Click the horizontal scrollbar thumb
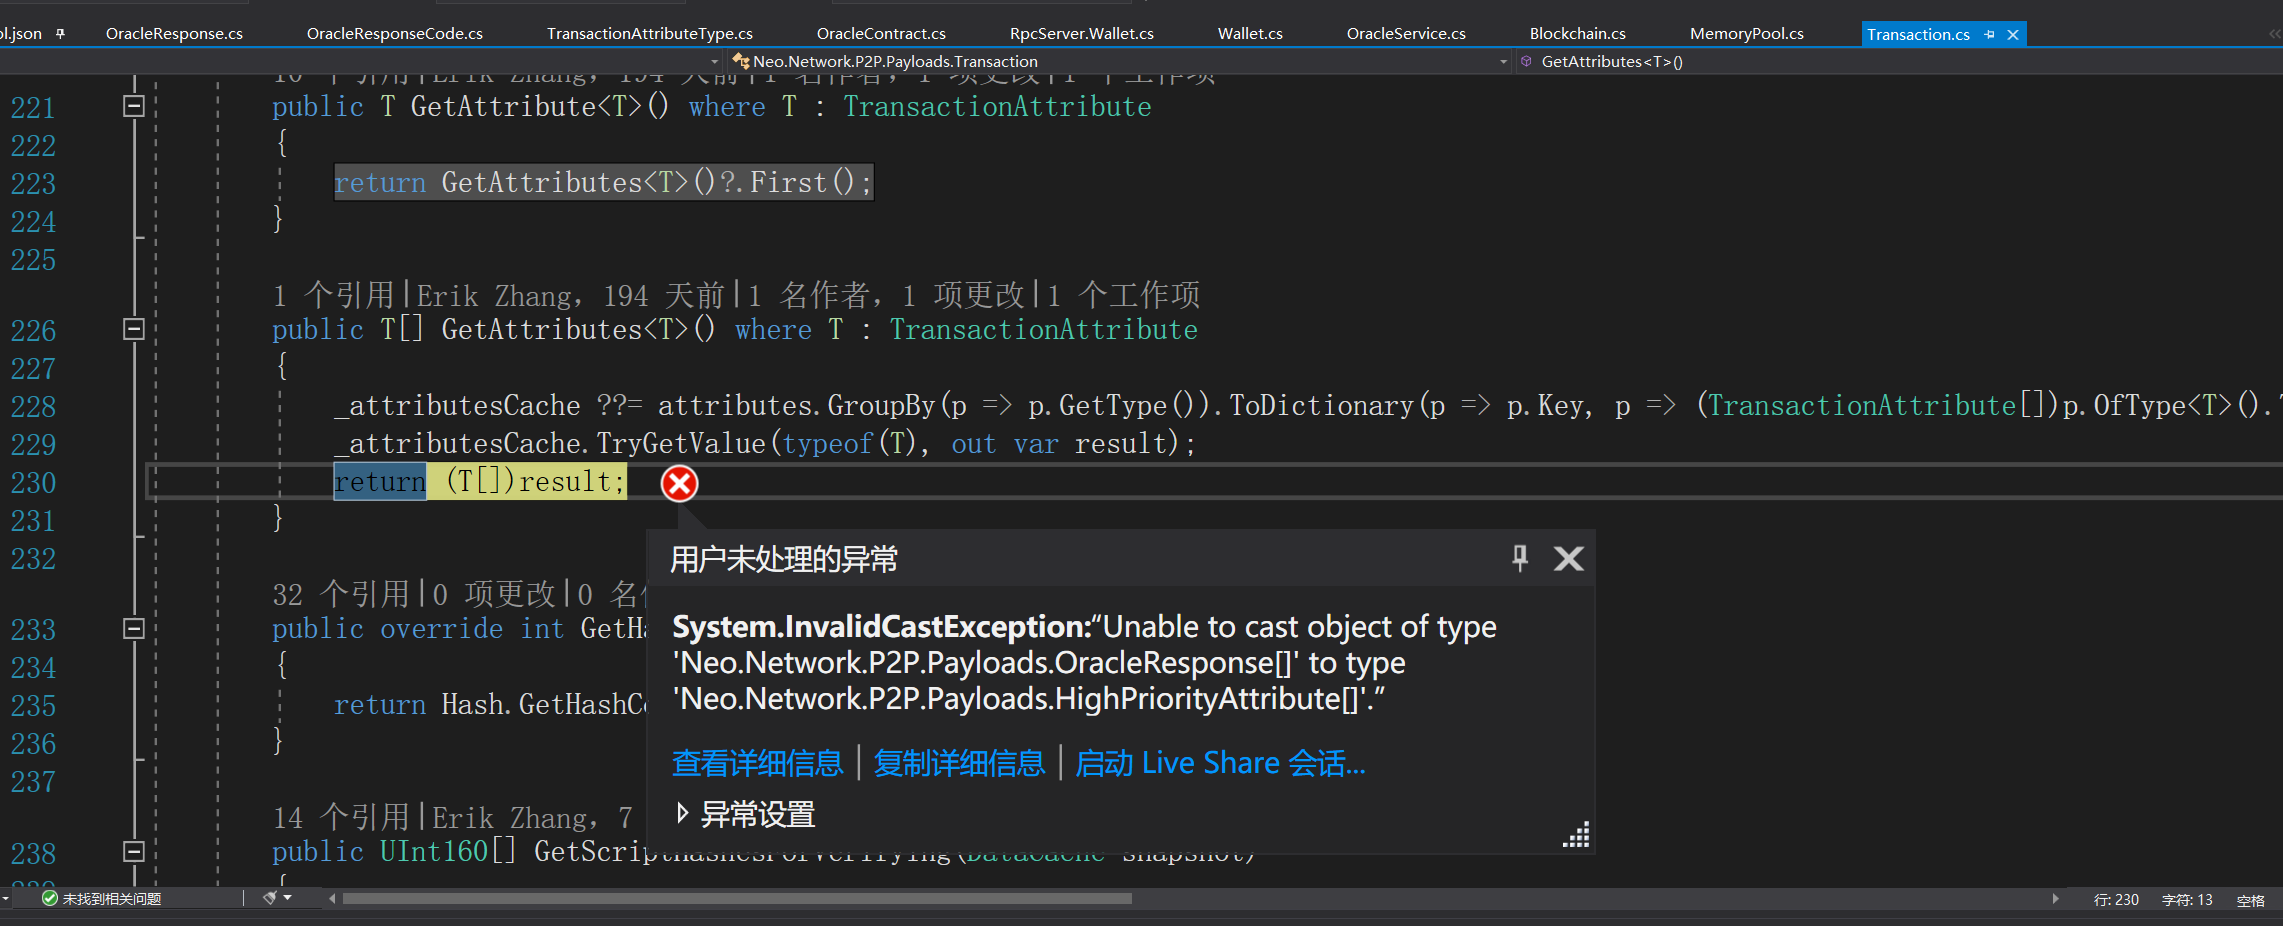 [737, 898]
